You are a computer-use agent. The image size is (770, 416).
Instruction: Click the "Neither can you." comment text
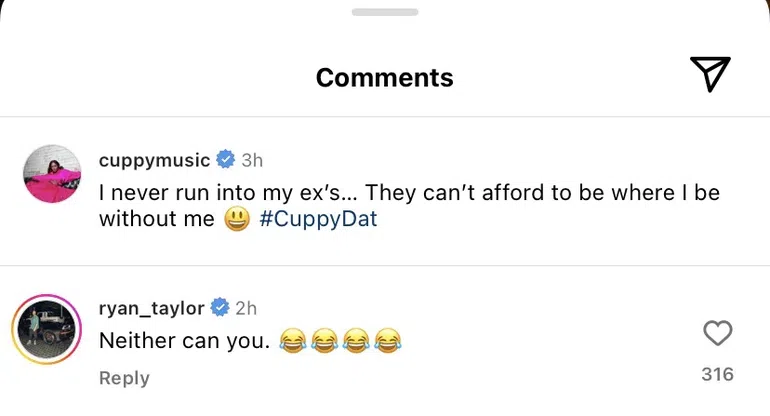tap(184, 341)
